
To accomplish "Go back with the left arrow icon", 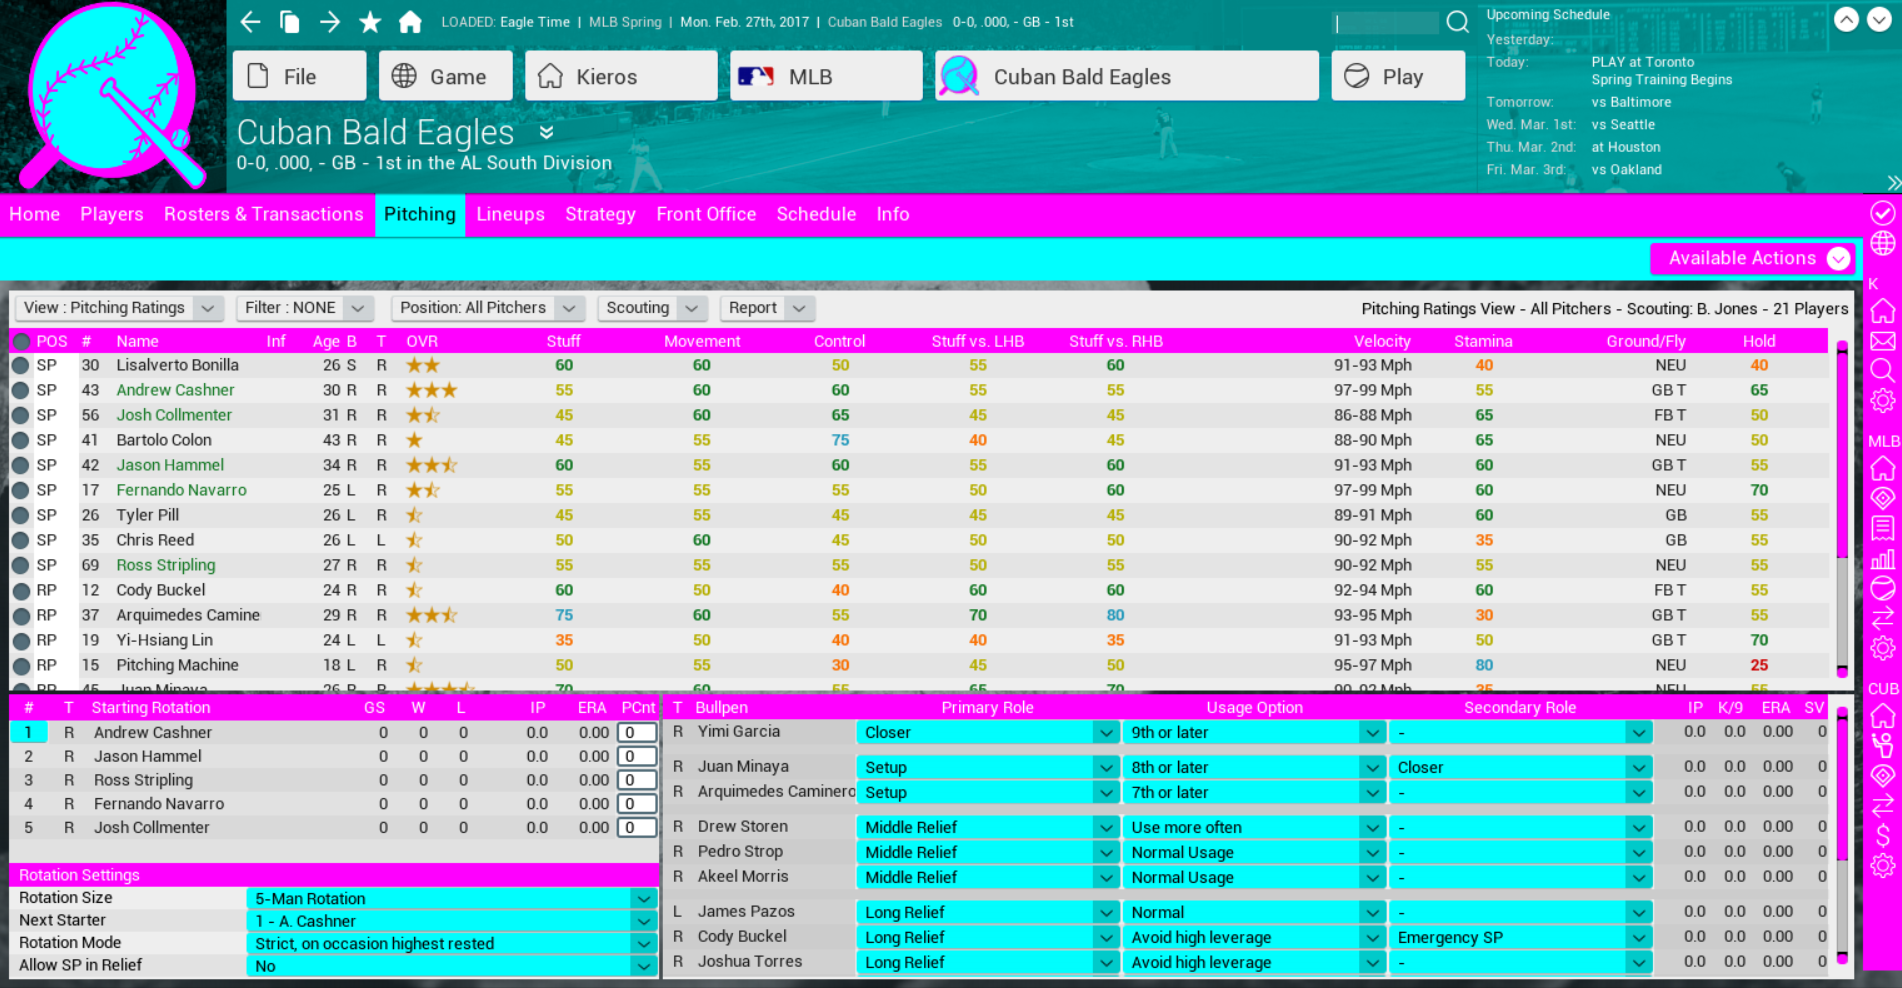I will [250, 22].
